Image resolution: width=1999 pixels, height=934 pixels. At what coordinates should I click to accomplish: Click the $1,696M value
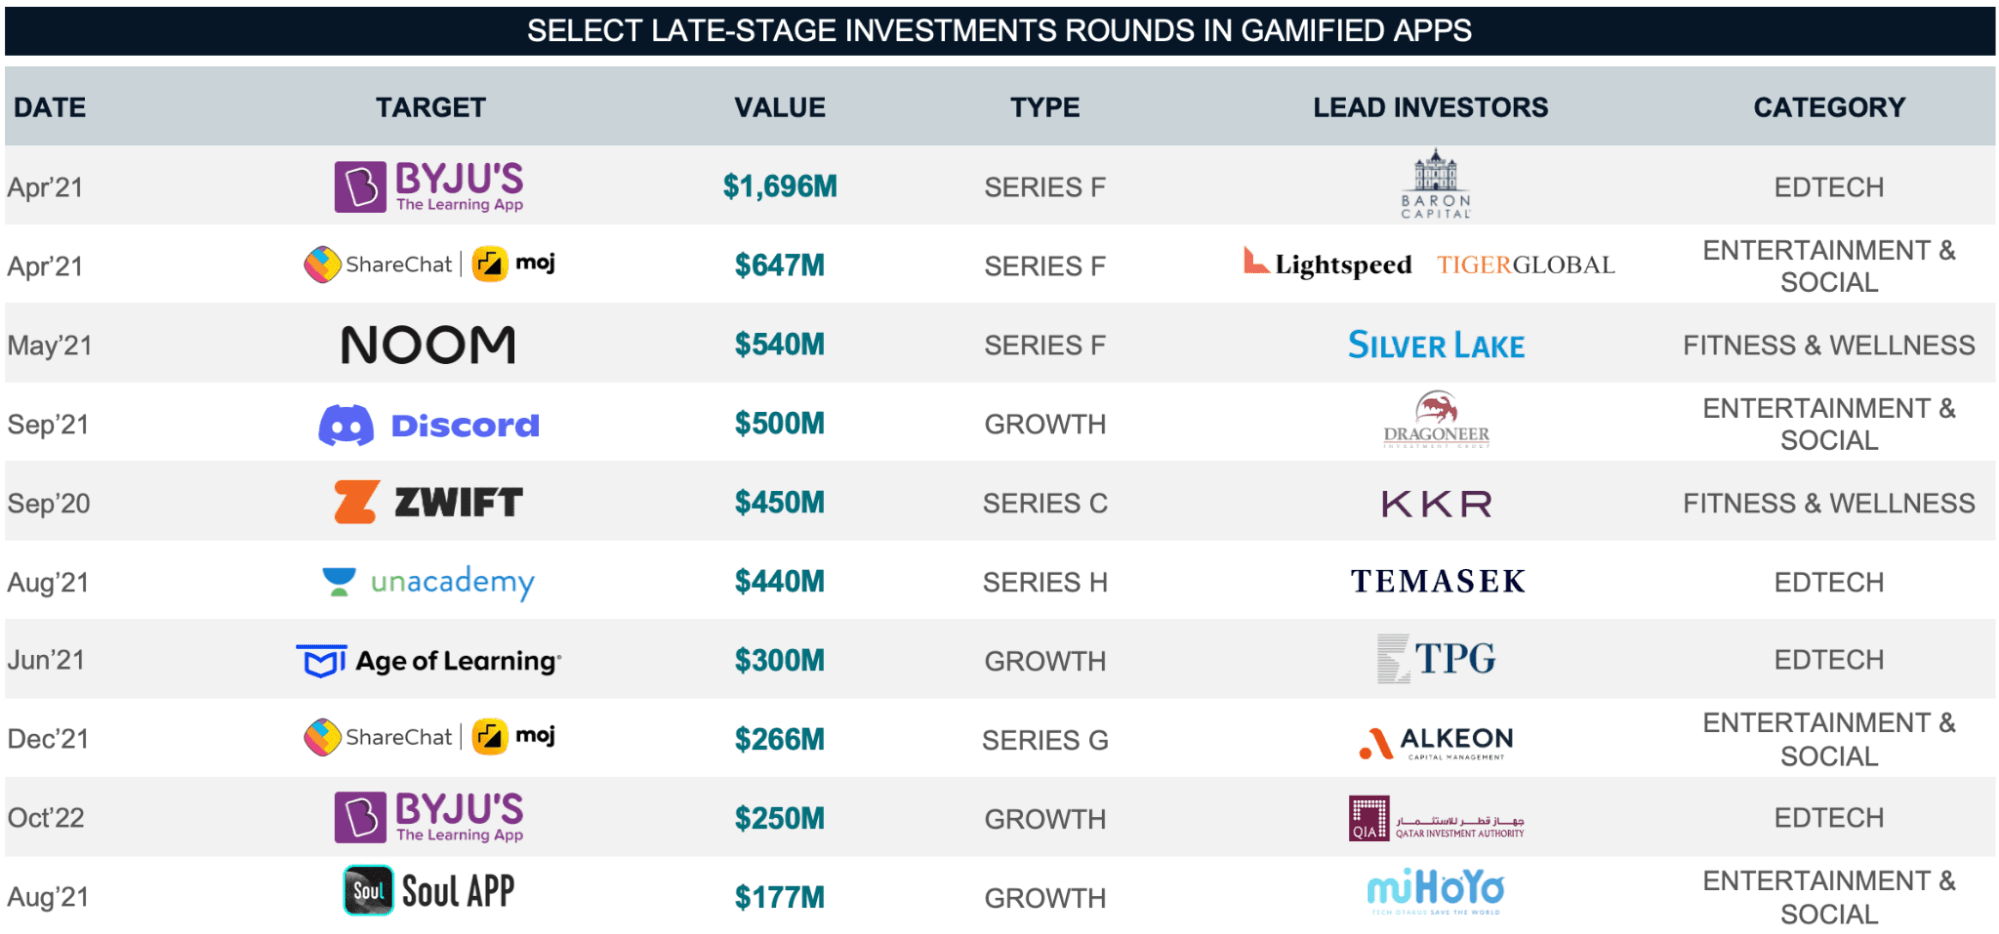click(x=780, y=187)
